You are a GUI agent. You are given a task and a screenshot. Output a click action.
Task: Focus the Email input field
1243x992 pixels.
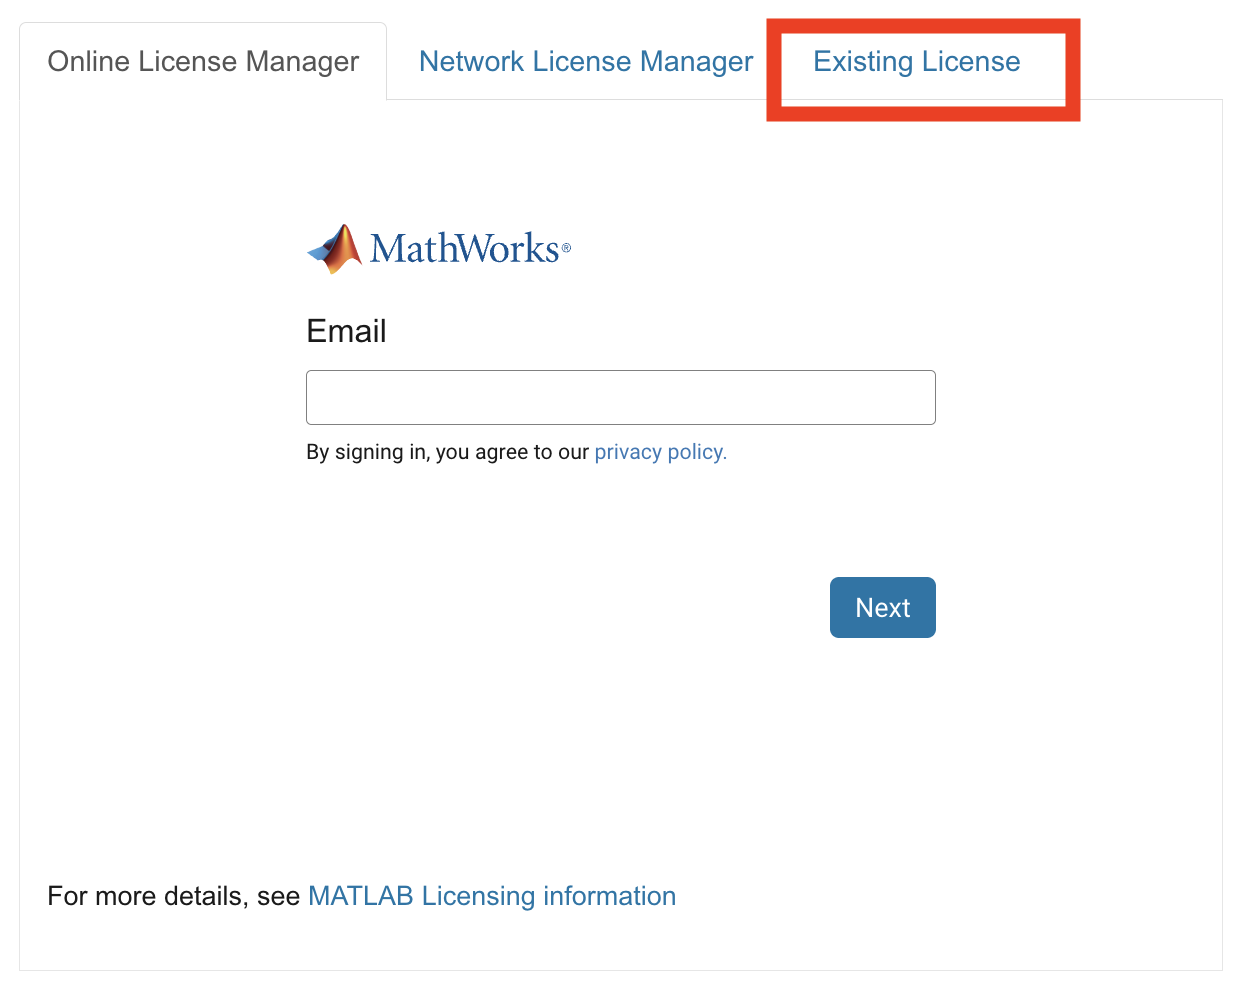[x=620, y=397]
